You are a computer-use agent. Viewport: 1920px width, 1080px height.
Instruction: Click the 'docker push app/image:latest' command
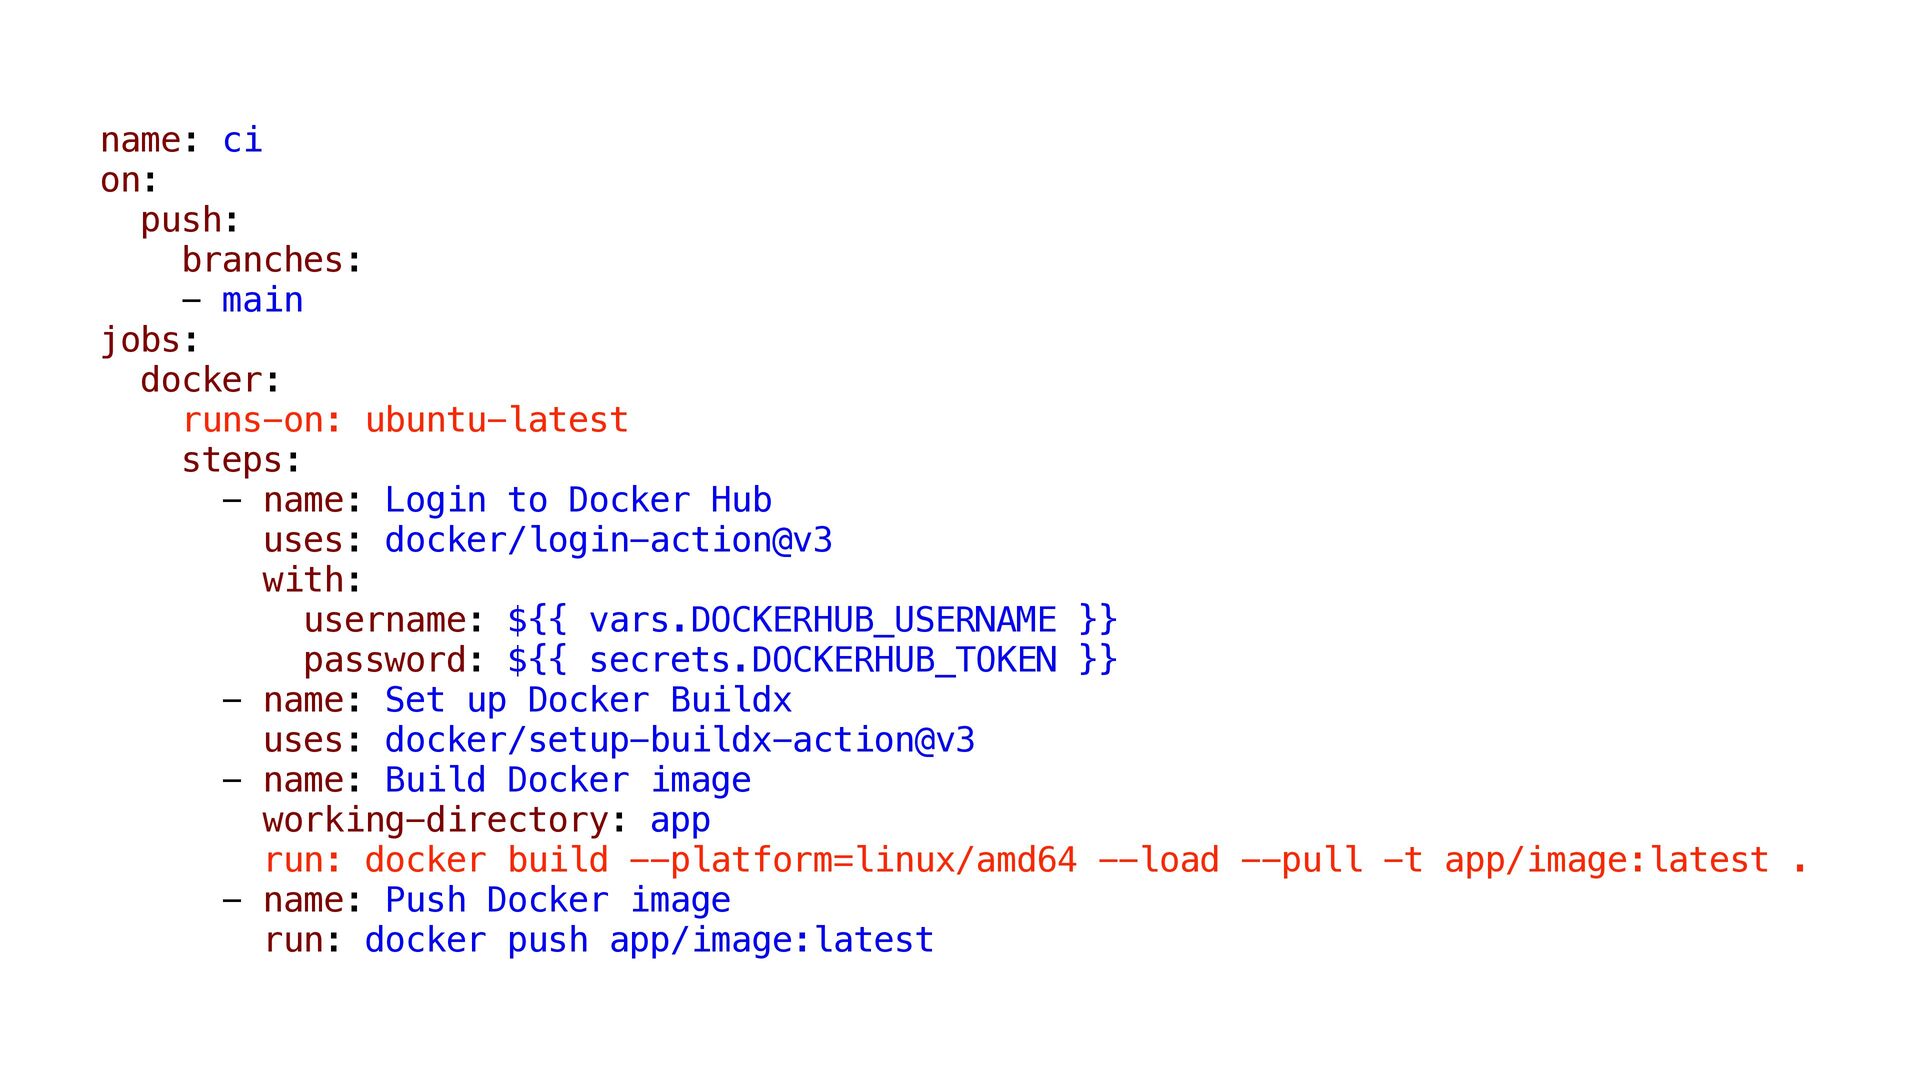pos(649,940)
